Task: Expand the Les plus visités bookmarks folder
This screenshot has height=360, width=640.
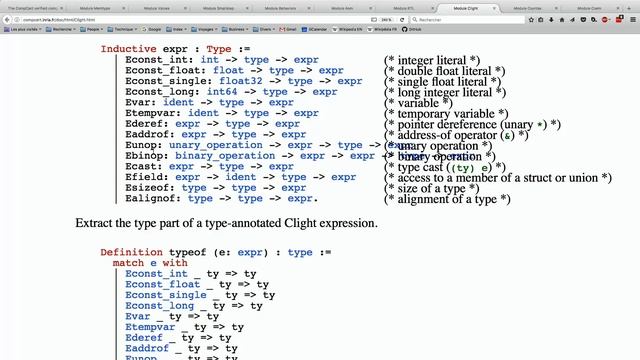Action: coord(23,29)
